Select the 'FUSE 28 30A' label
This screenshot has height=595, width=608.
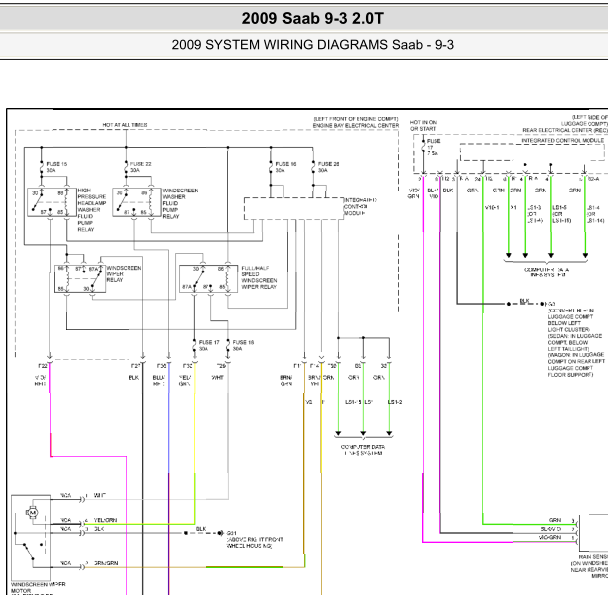pyautogui.click(x=328, y=167)
